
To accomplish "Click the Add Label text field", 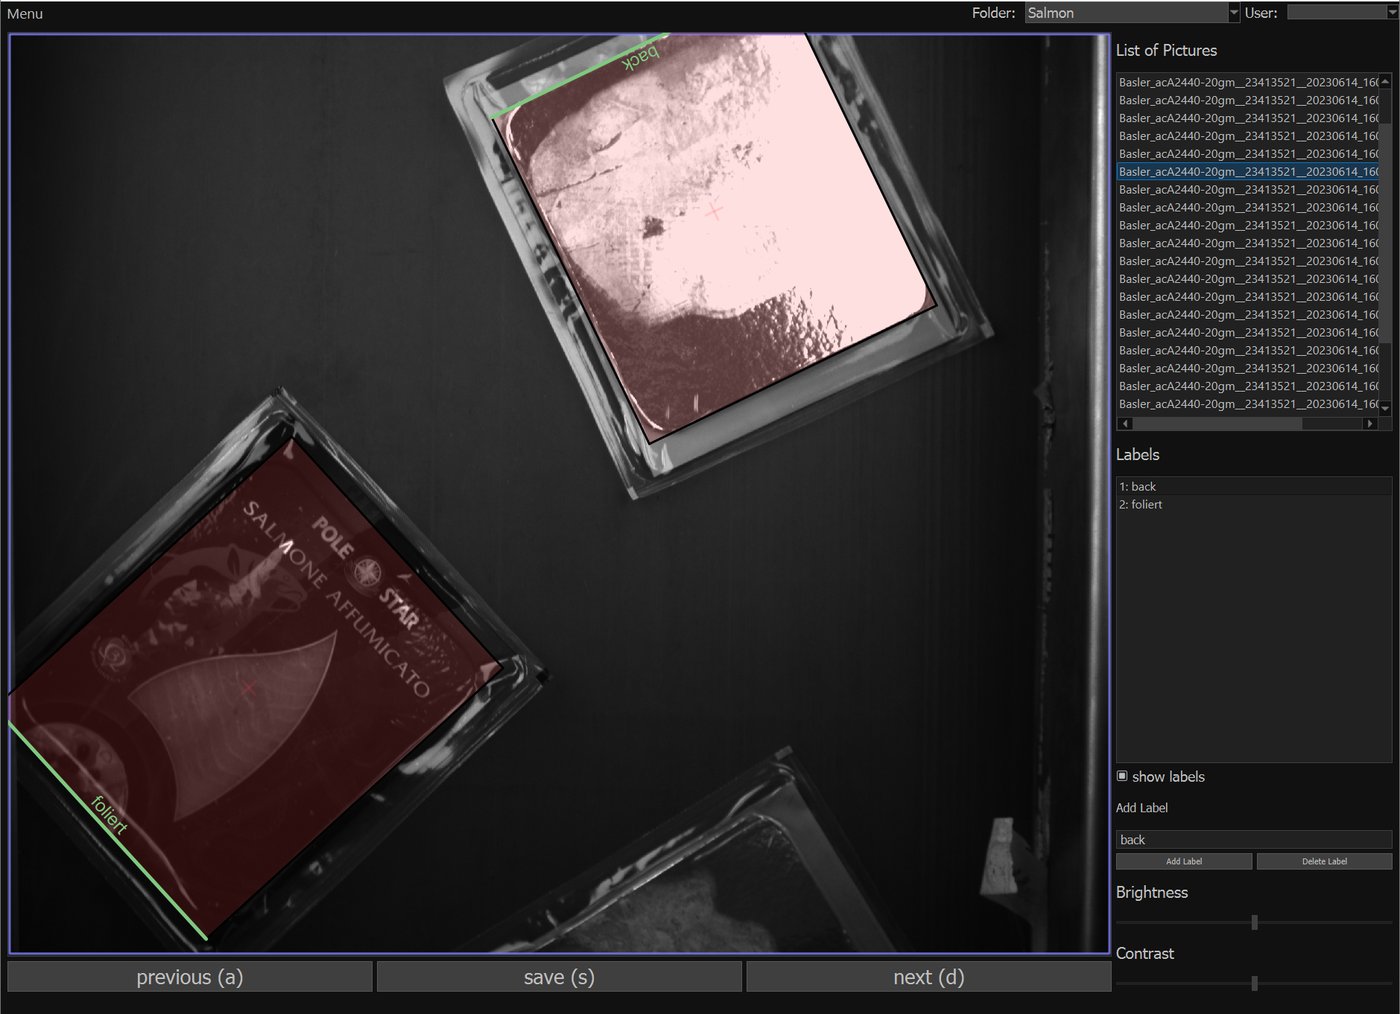I will click(1253, 840).
